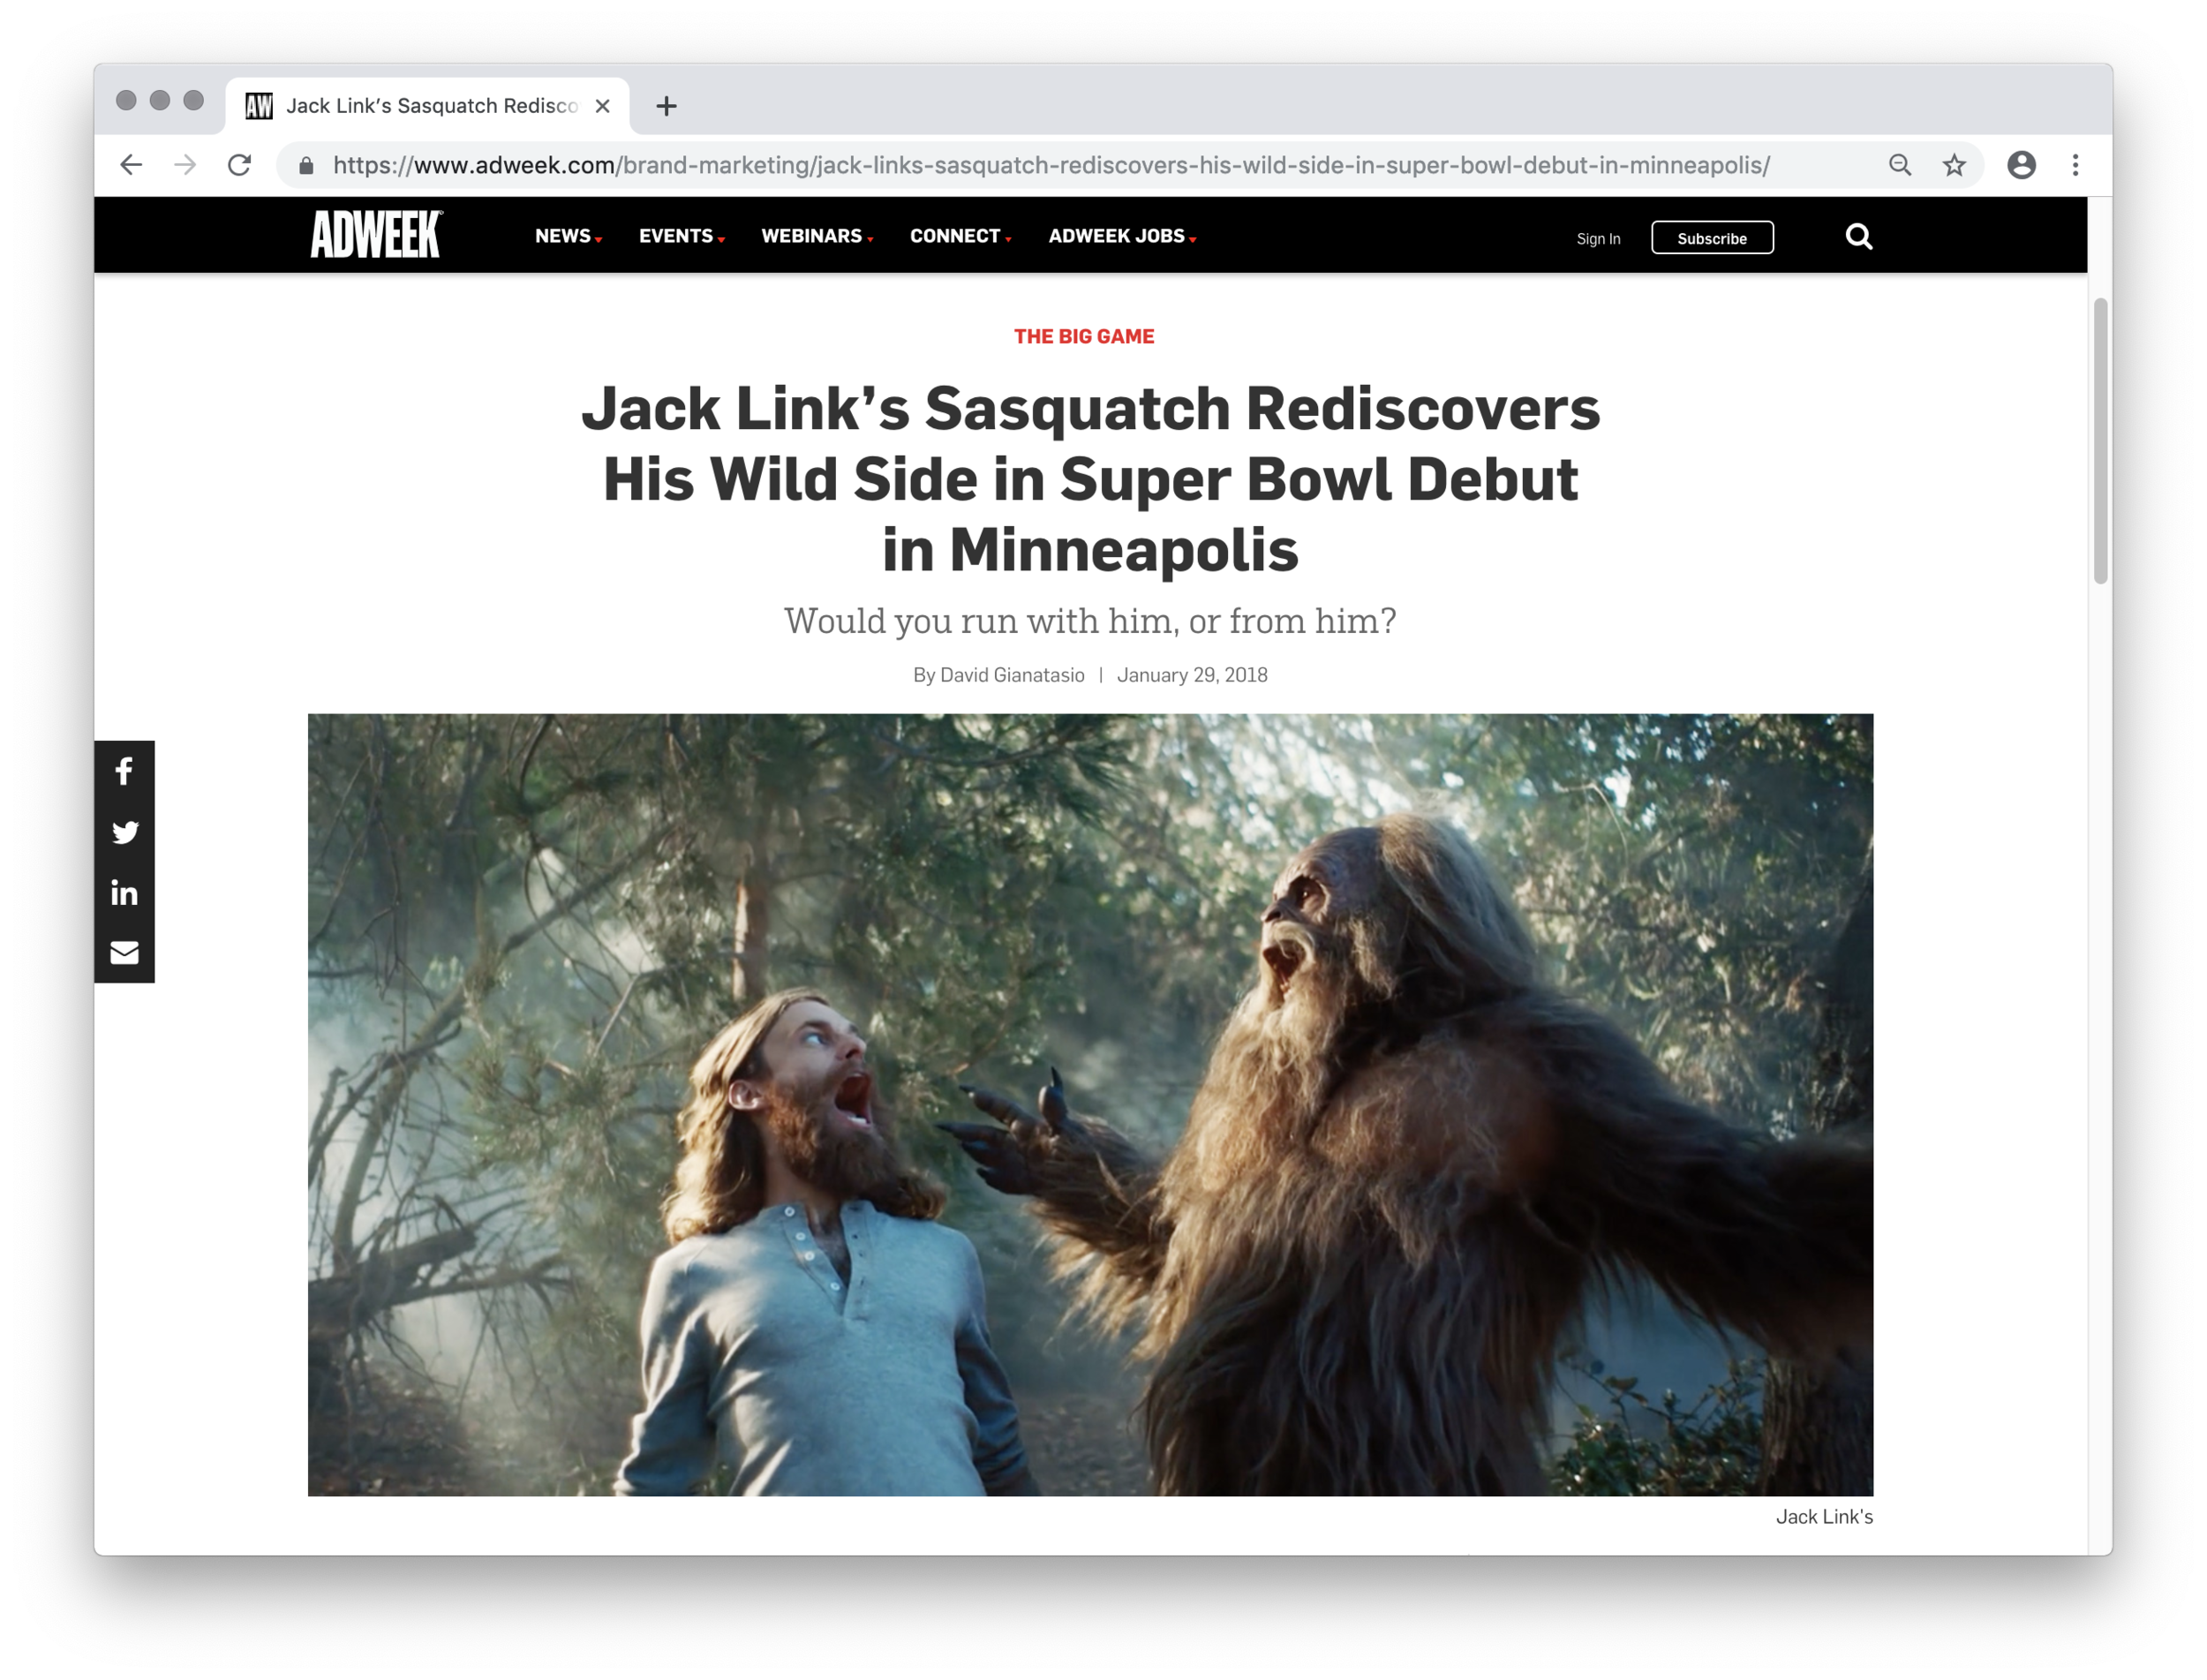The image size is (2207, 1680).
Task: Share article on Twitter
Action: coord(124,832)
